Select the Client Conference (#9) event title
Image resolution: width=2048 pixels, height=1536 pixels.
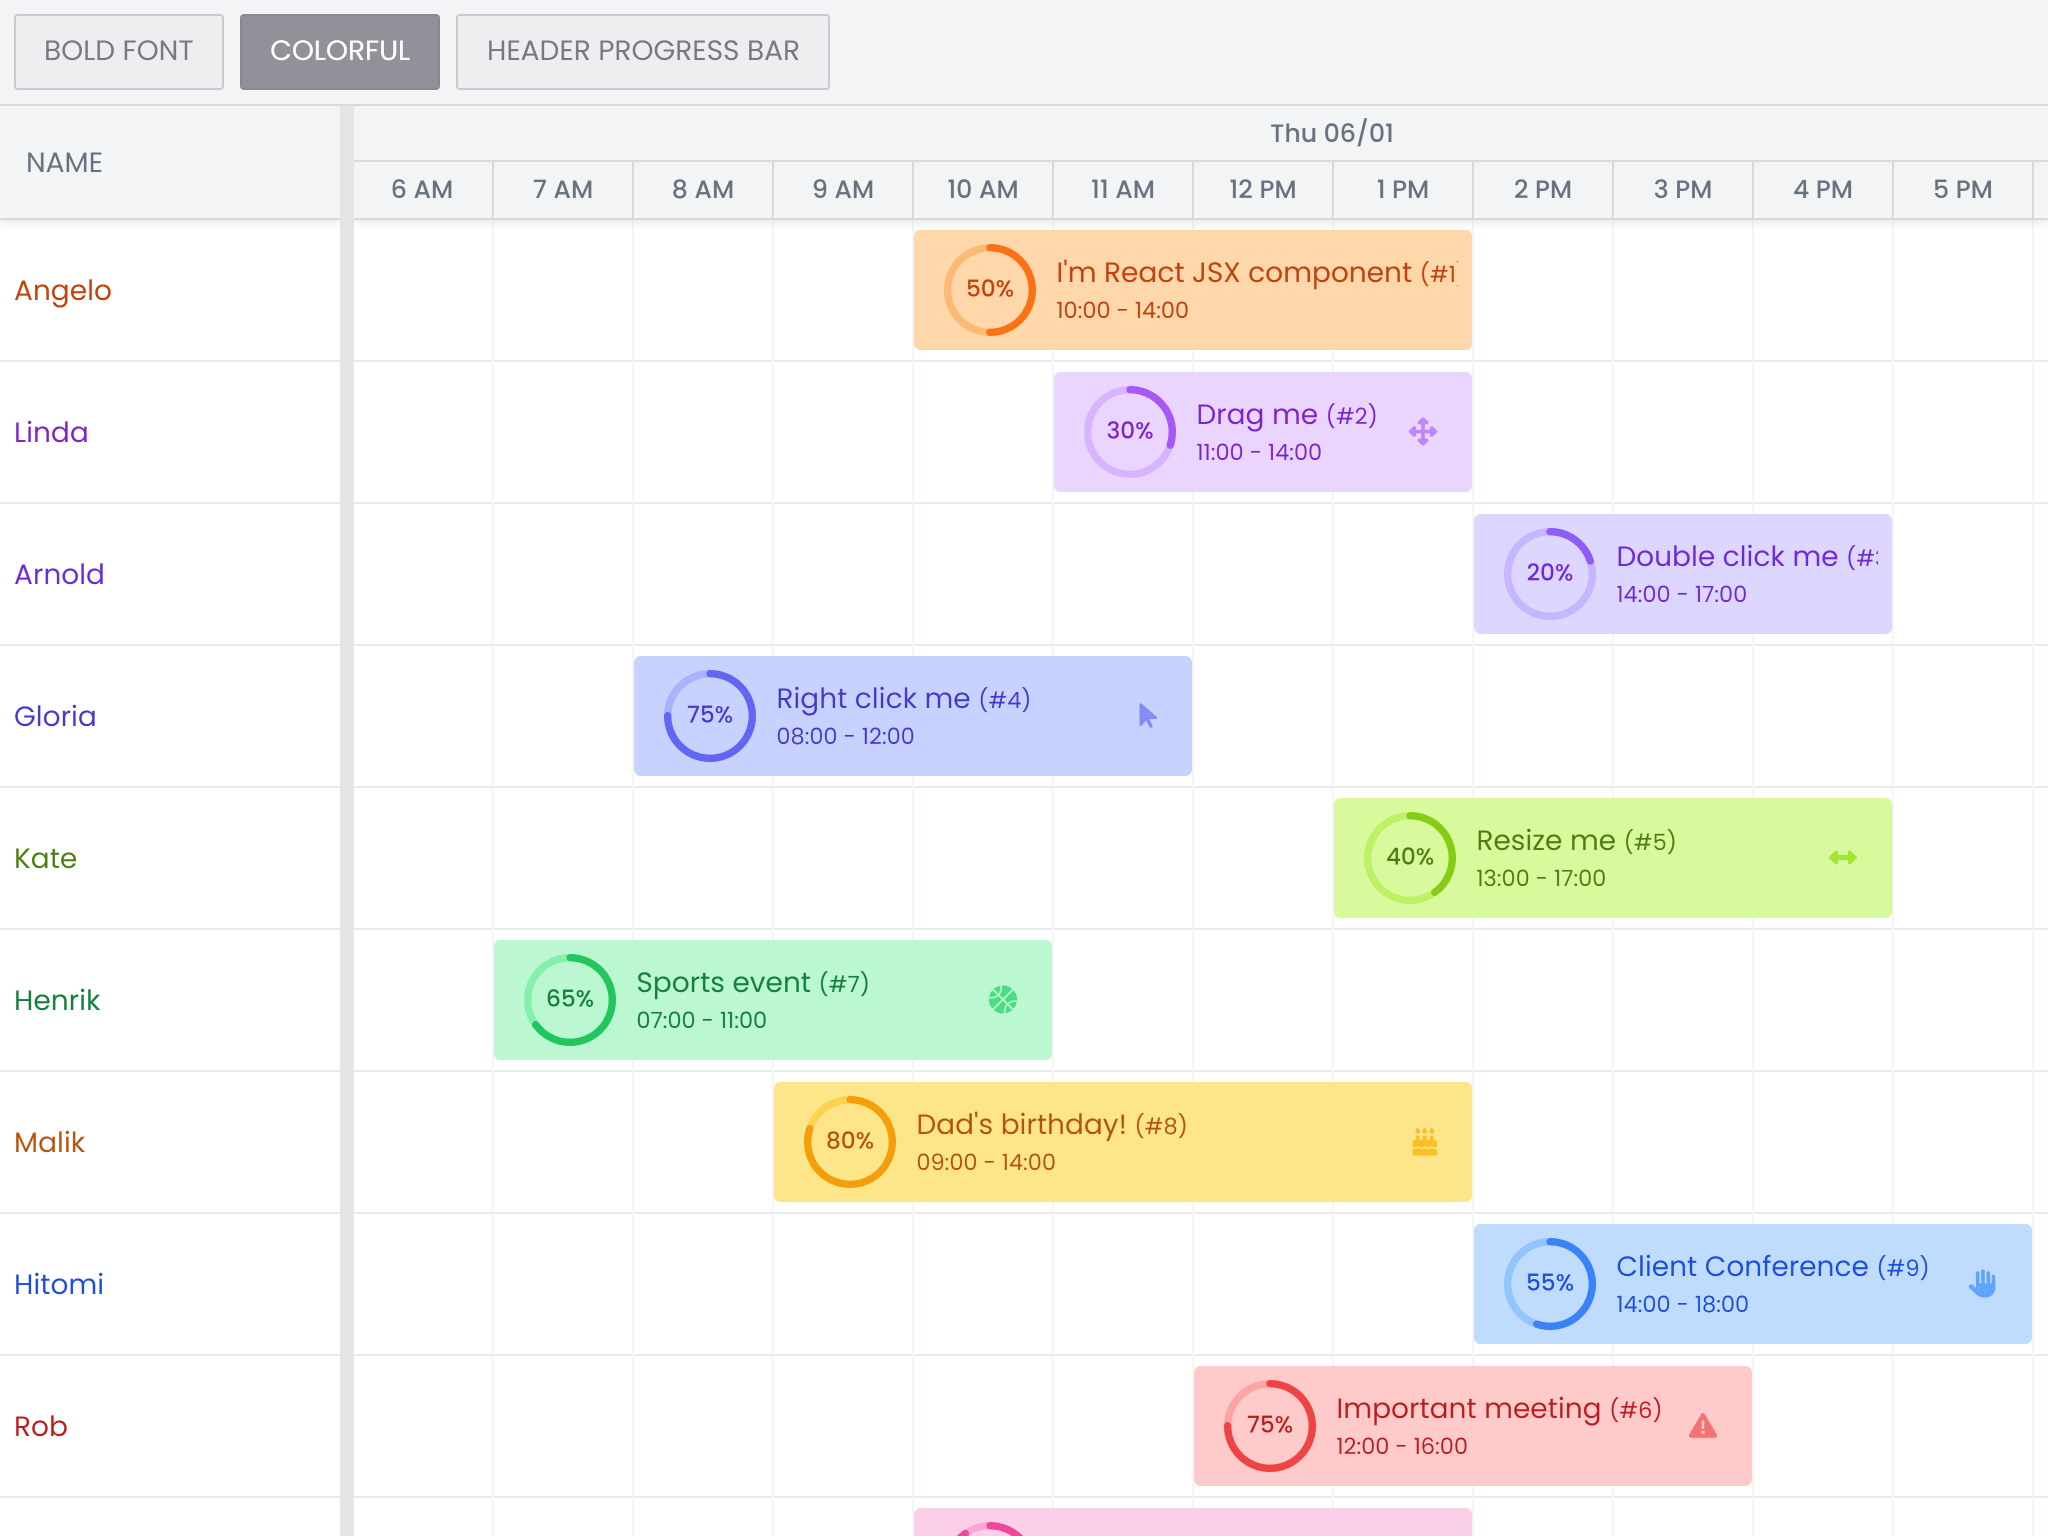tap(1773, 1267)
